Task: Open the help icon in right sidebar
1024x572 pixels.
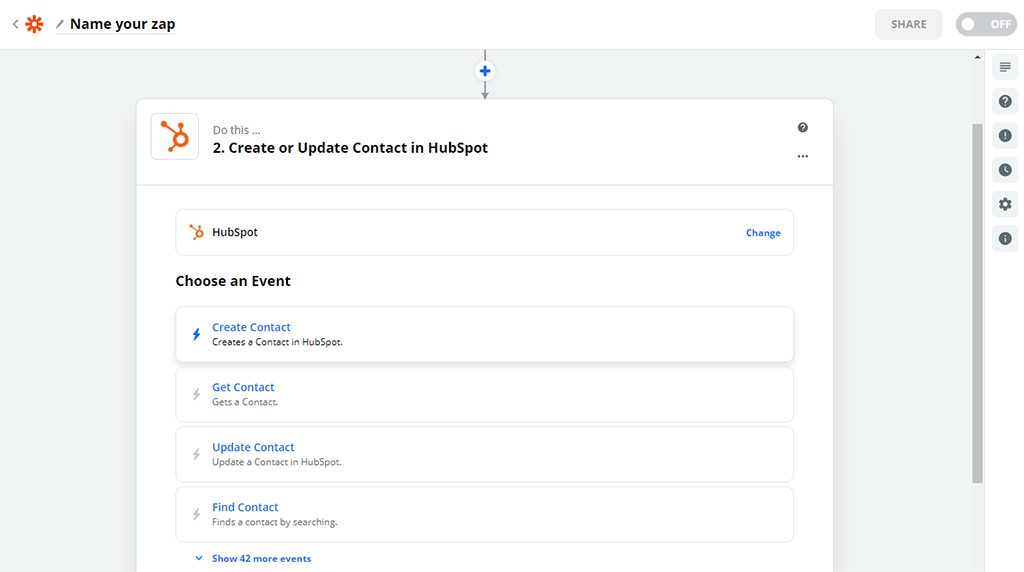Action: coord(1005,101)
